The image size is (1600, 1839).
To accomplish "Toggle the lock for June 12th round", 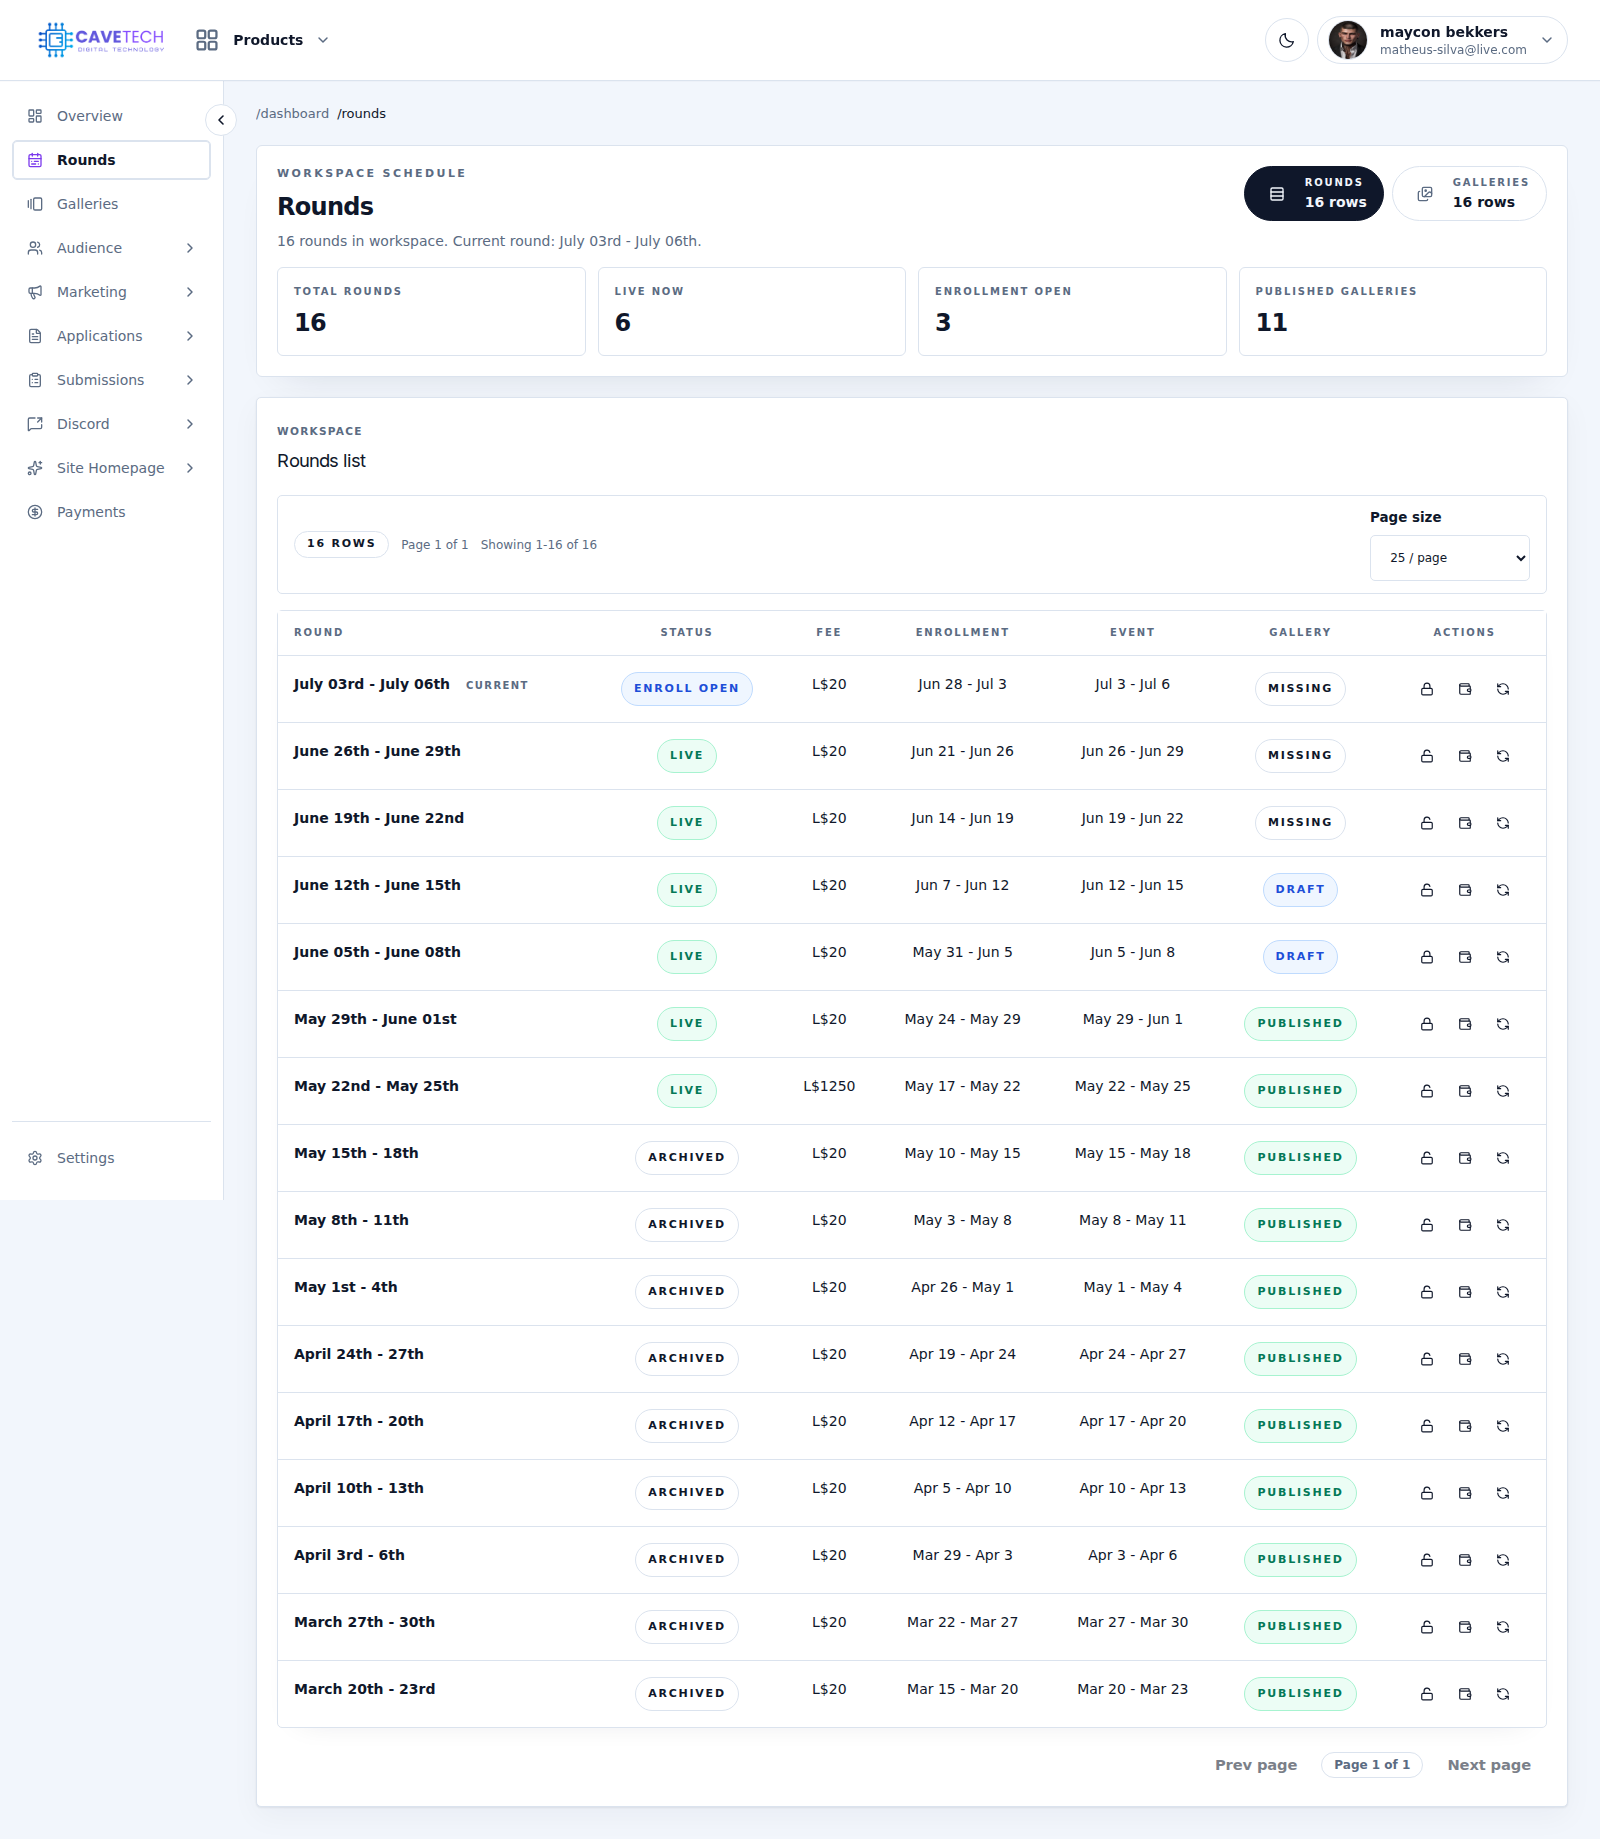I will (1427, 890).
